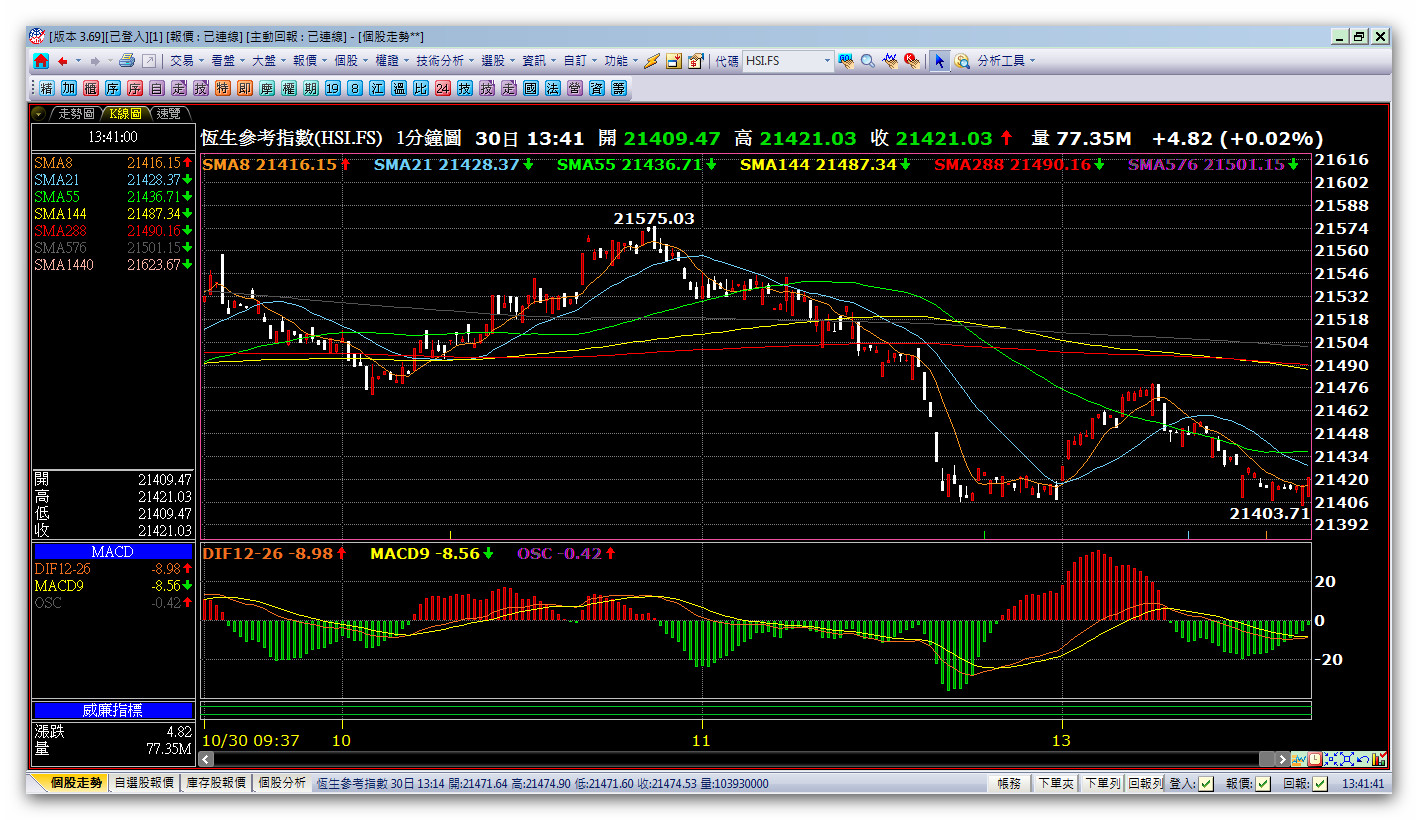Open the 個股分析 bottom tab
Viewport: 1418px width, 820px height.
282,783
